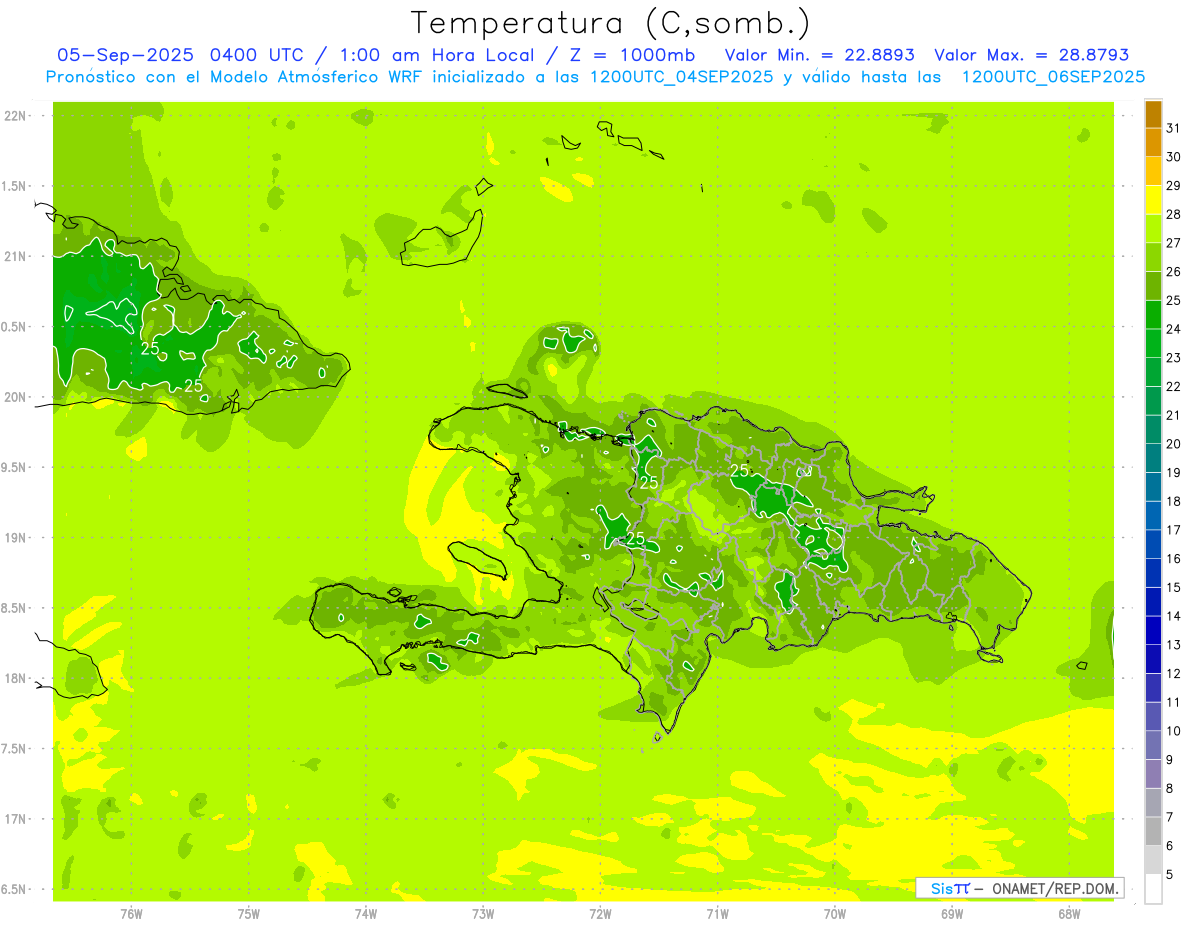Click the 18N latitude axis label

[17, 678]
